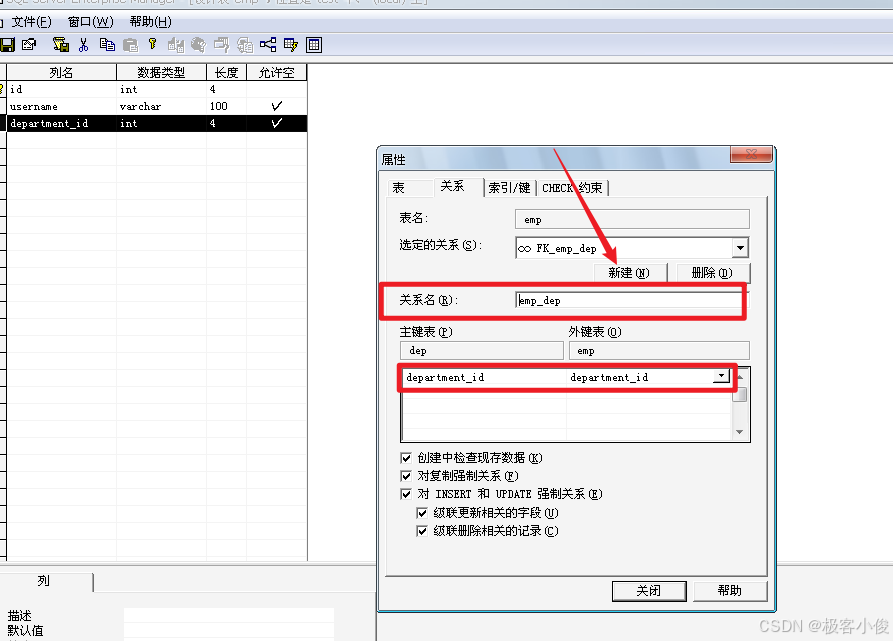Toggle 对复制强制关系 checkbox
The width and height of the screenshot is (893, 641).
[x=406, y=476]
